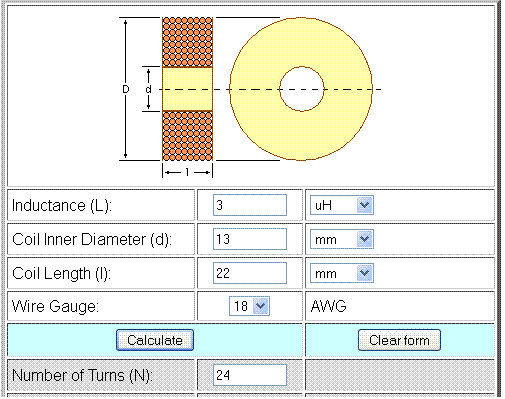
Task: Click the 'AWG' unit text
Action: coord(329,306)
